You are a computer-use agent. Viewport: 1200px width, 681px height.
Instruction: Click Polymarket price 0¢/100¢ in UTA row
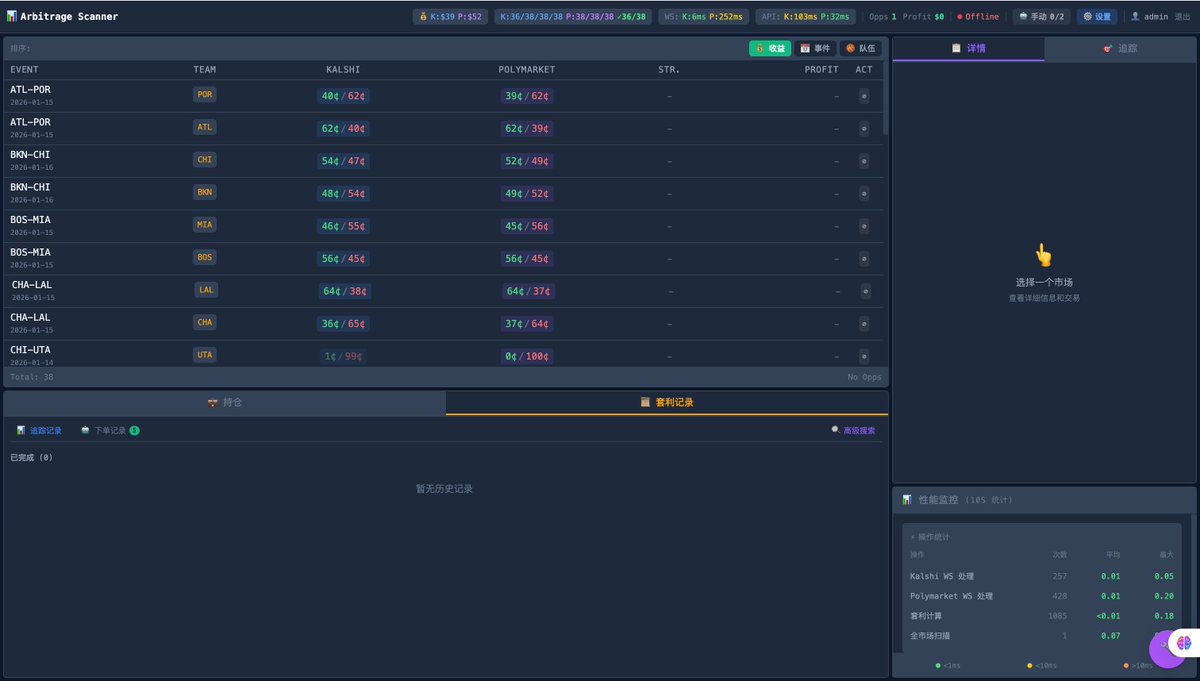[527, 356]
